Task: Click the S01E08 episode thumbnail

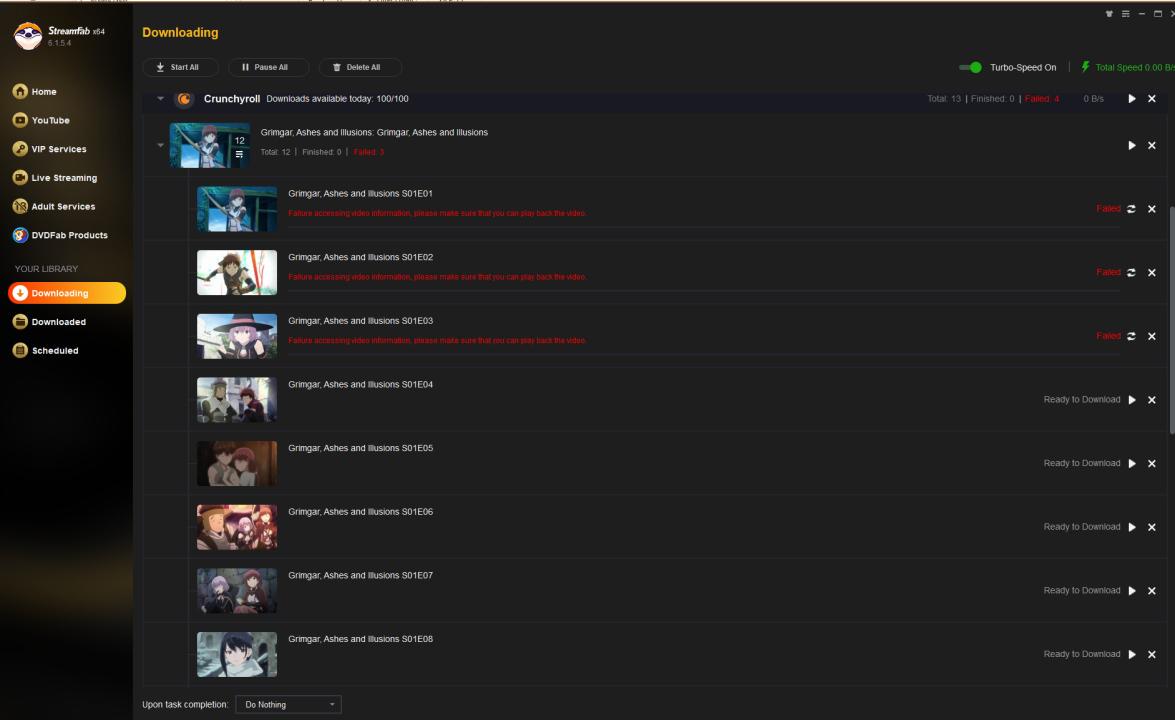Action: (237, 655)
